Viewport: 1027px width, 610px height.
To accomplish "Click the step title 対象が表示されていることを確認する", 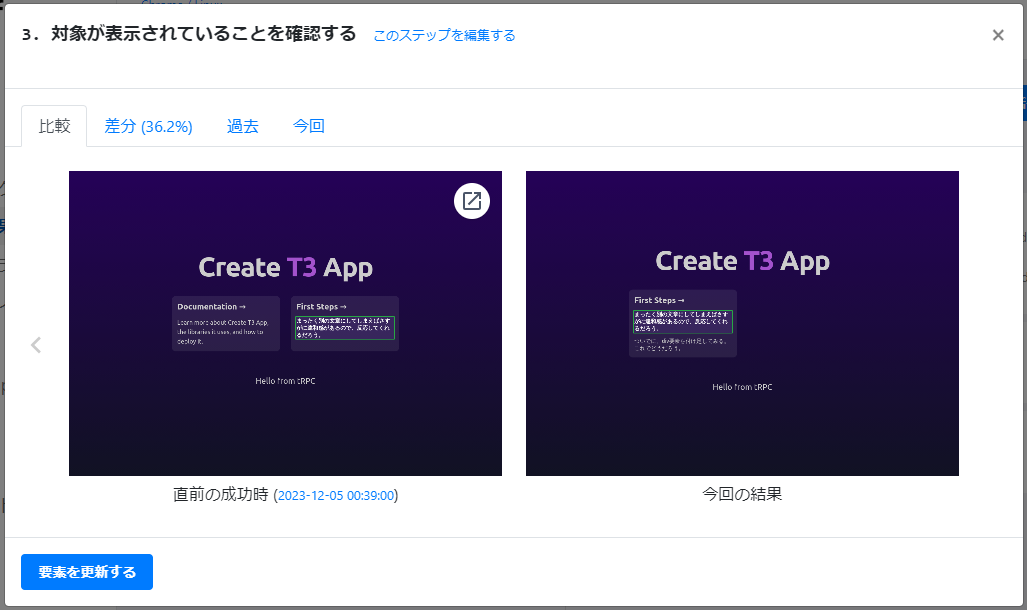I will pos(204,34).
